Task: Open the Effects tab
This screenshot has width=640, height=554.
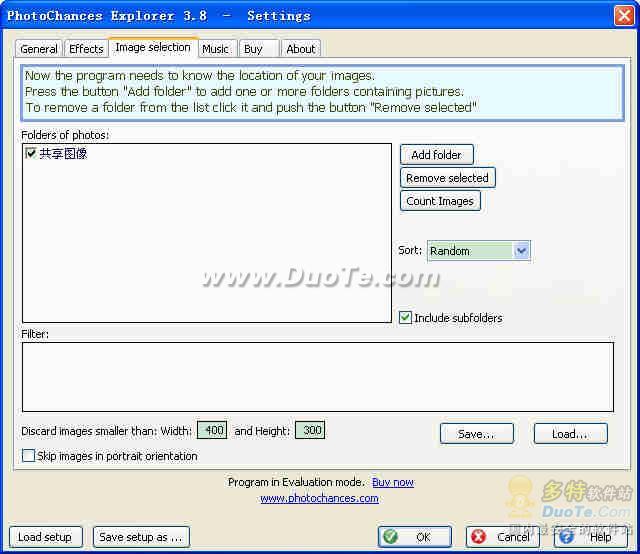Action: point(86,49)
